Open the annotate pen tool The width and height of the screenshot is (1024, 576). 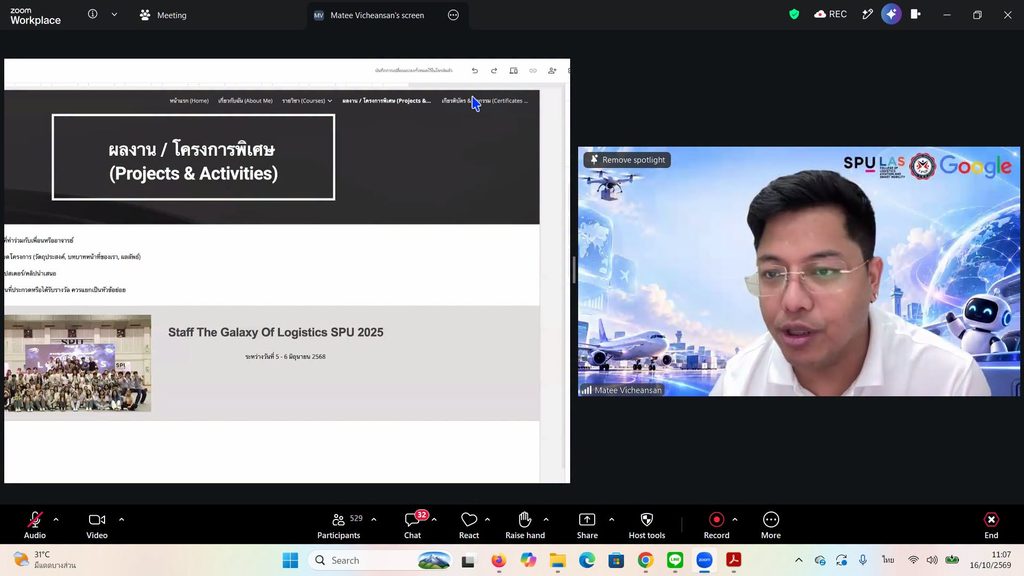(867, 14)
